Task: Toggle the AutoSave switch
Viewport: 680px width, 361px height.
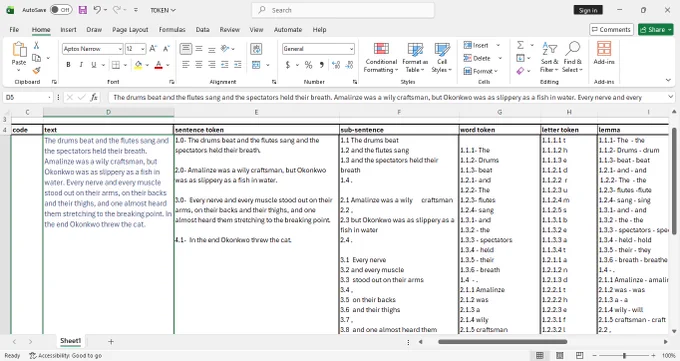Action: point(61,10)
